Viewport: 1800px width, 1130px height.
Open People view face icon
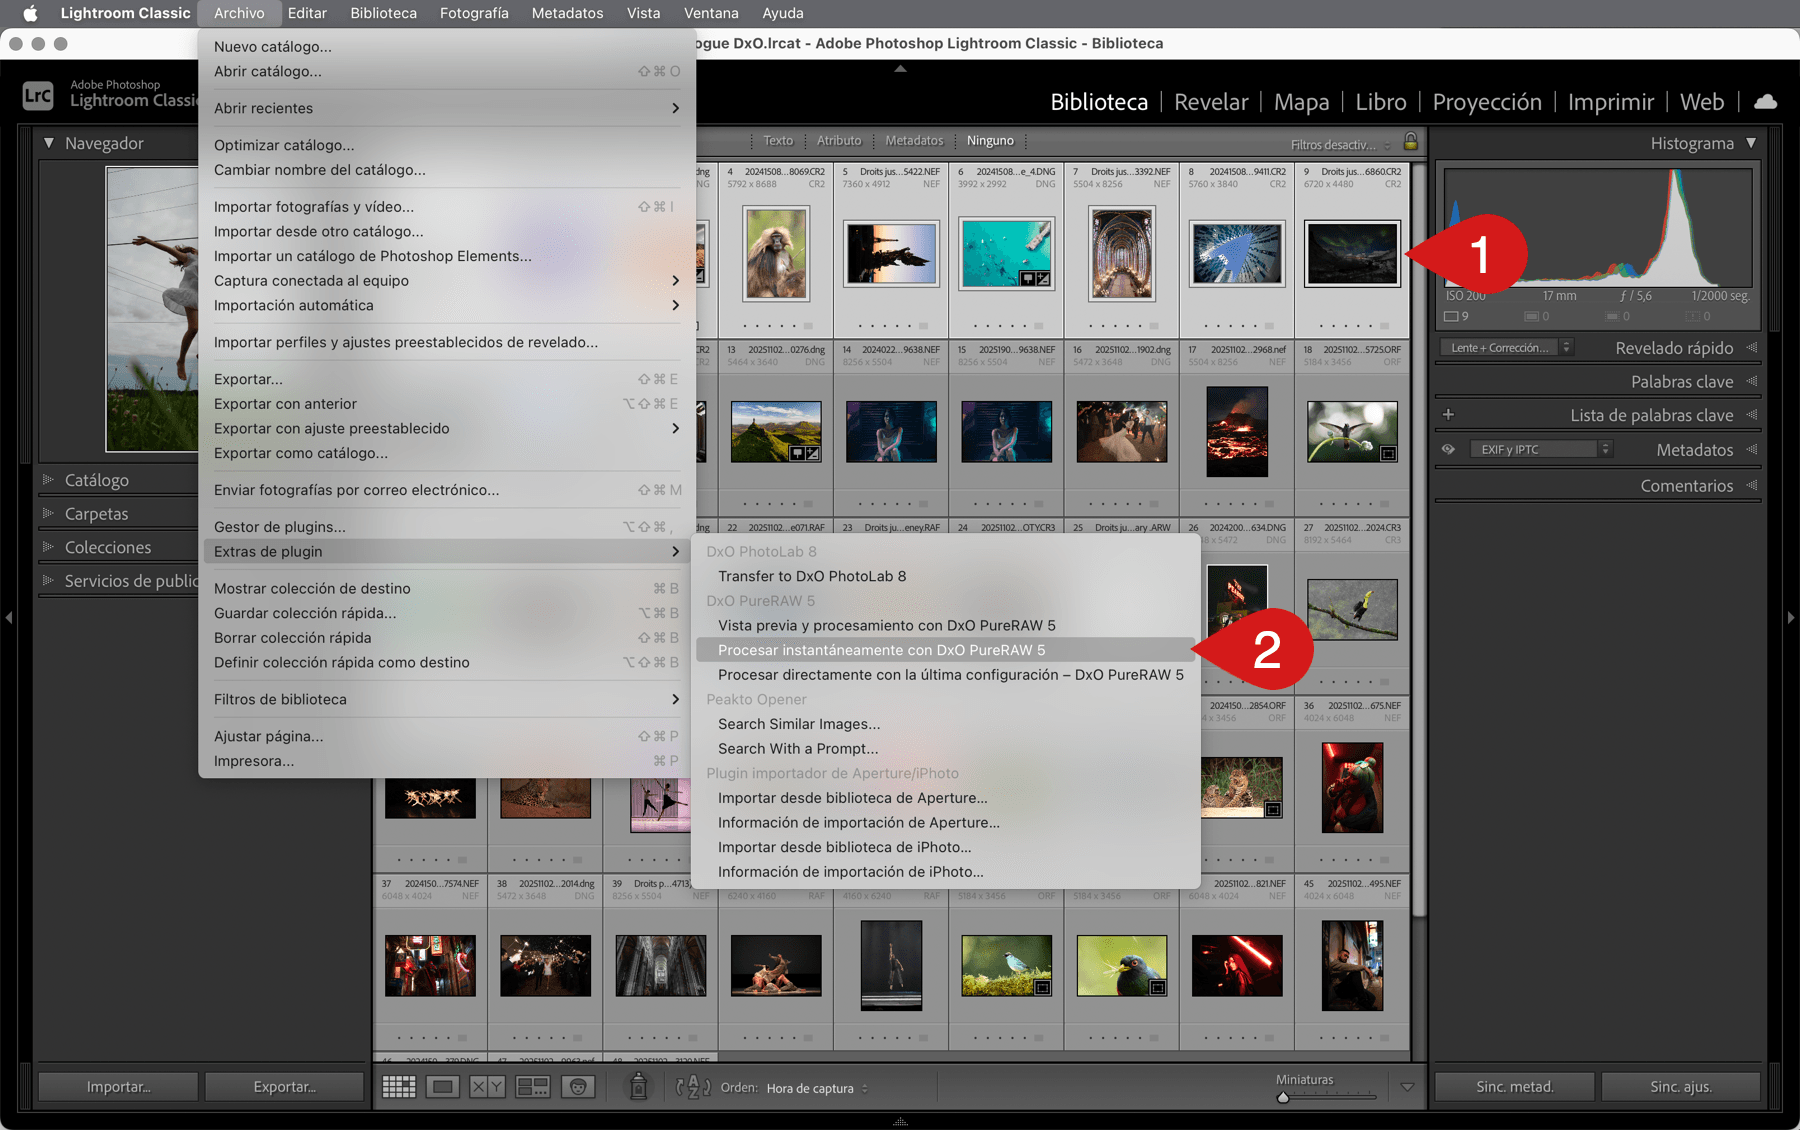578,1087
